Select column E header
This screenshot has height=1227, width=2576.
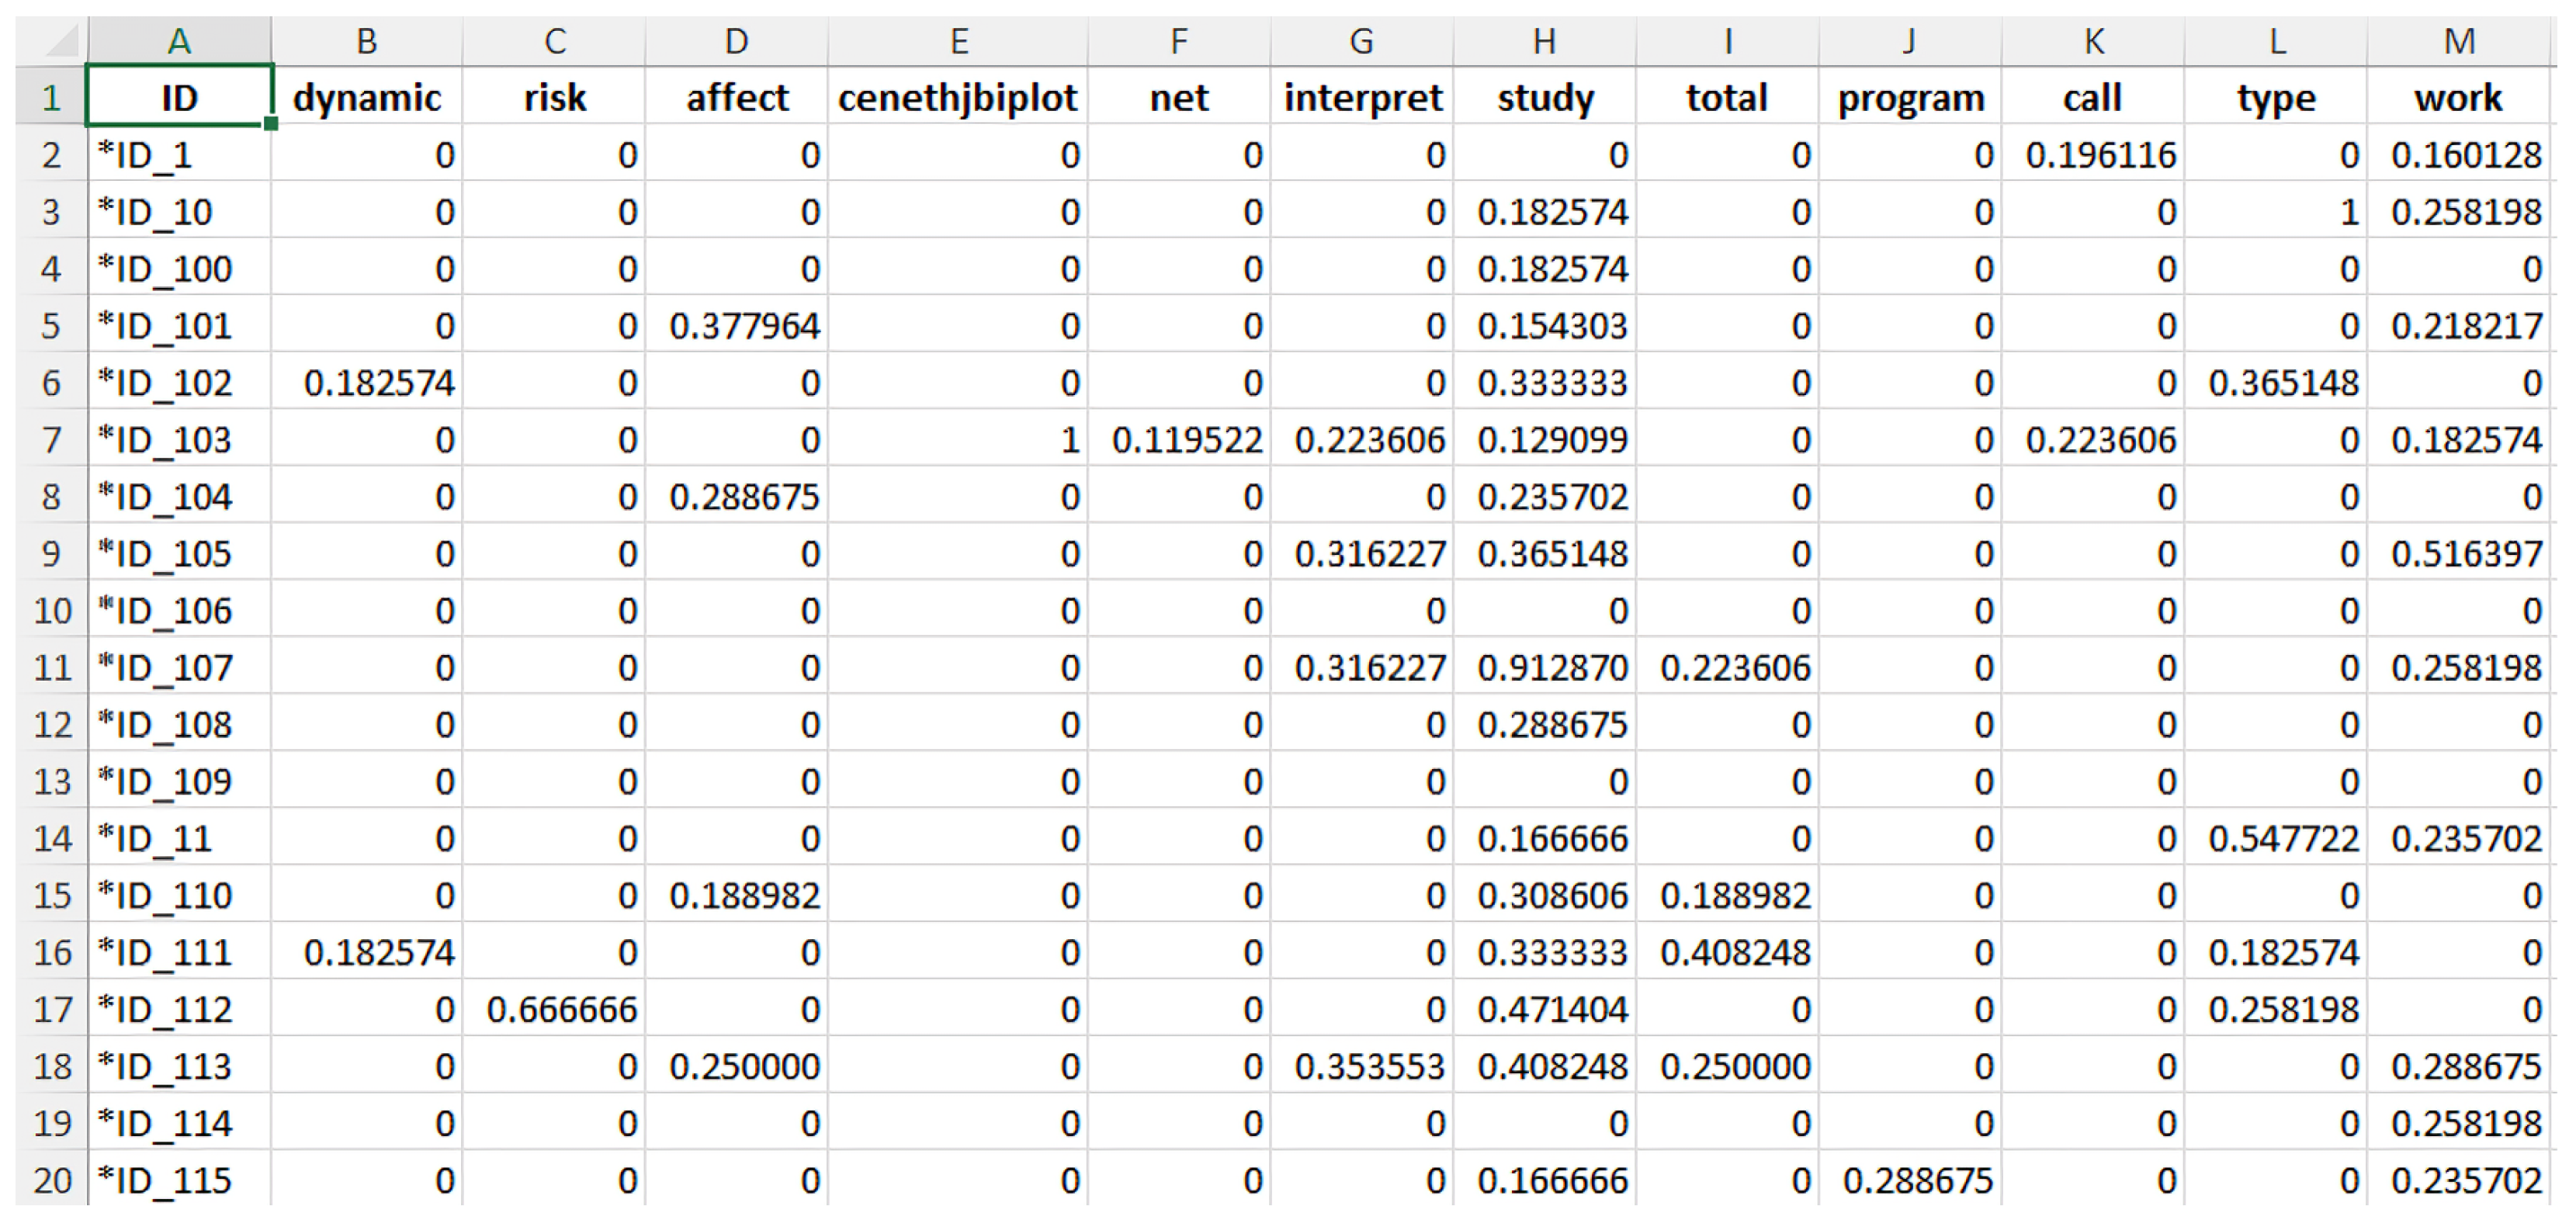point(958,41)
